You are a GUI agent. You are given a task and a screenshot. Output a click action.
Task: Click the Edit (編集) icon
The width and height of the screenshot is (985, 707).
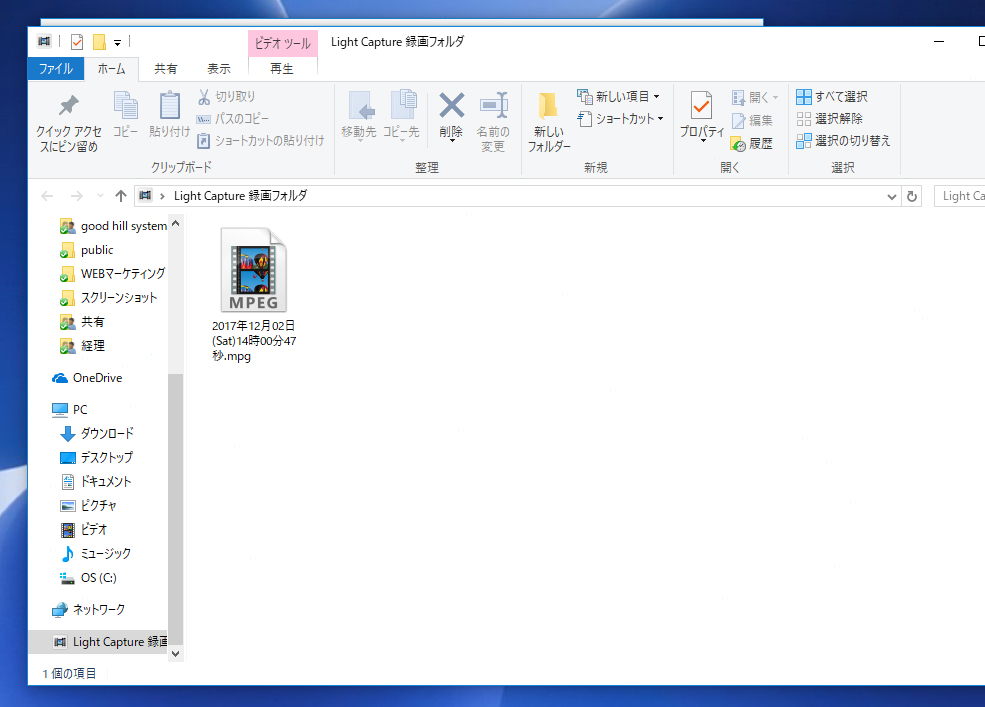coord(739,121)
